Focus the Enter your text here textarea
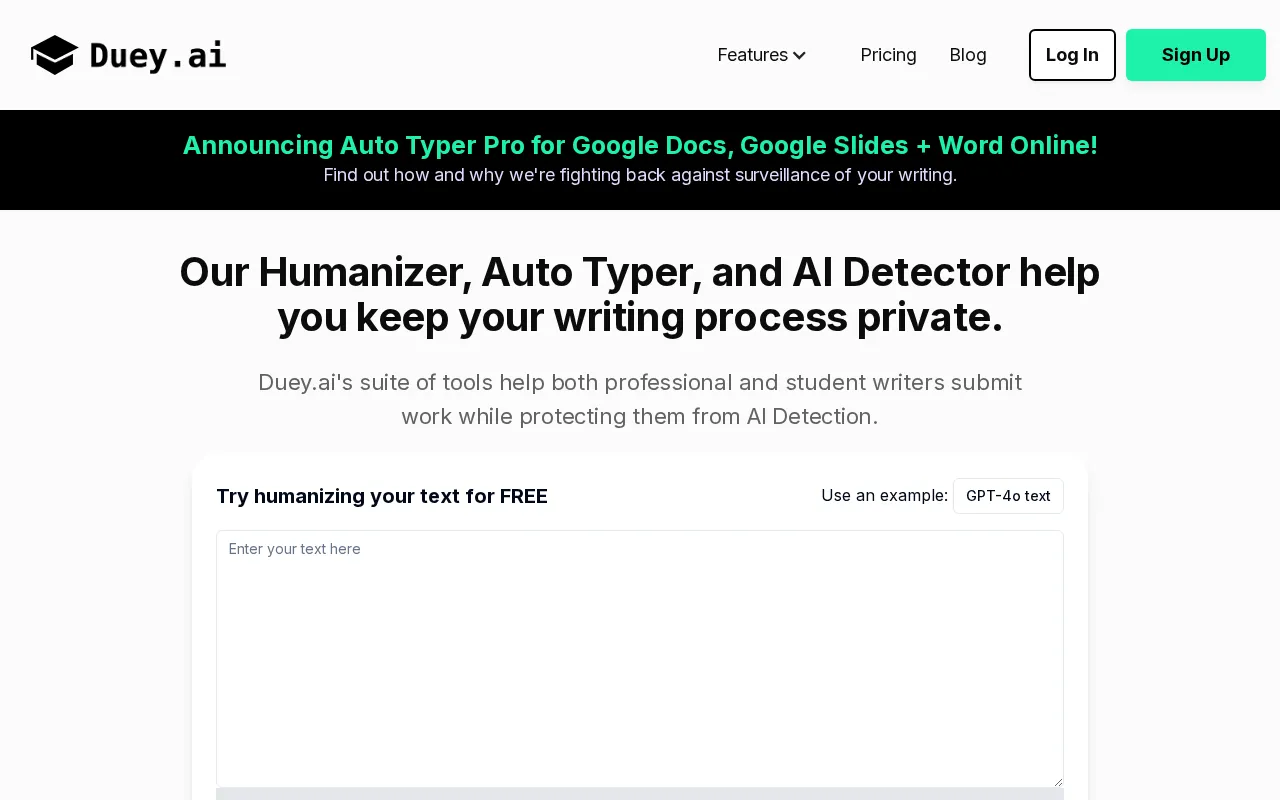This screenshot has width=1280, height=800. (x=640, y=659)
